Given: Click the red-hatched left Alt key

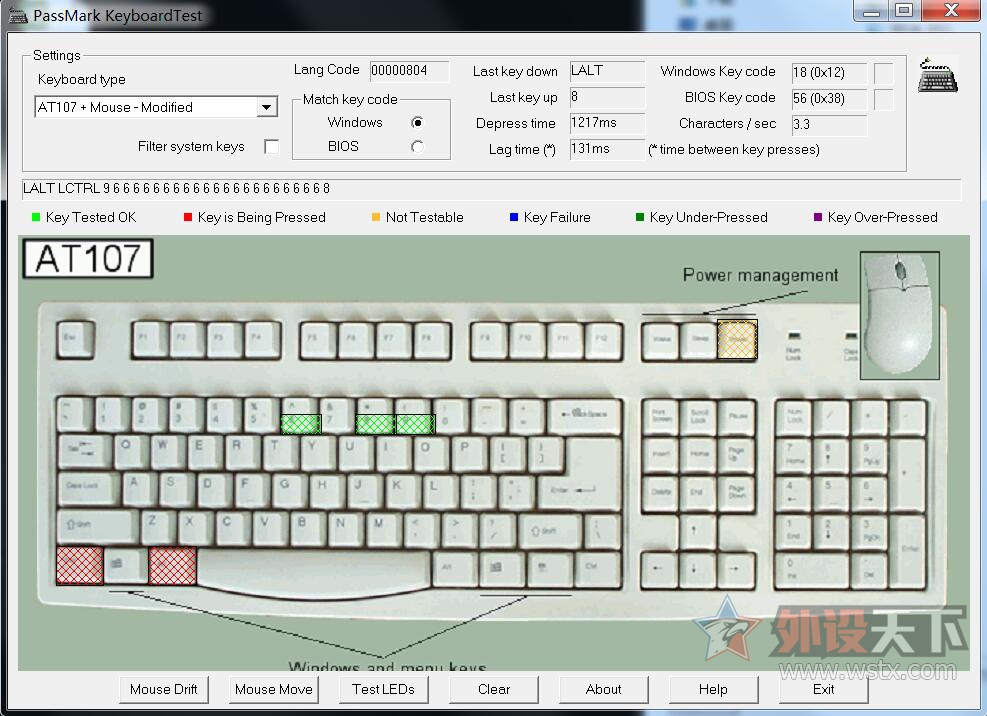Looking at the screenshot, I should click(172, 565).
